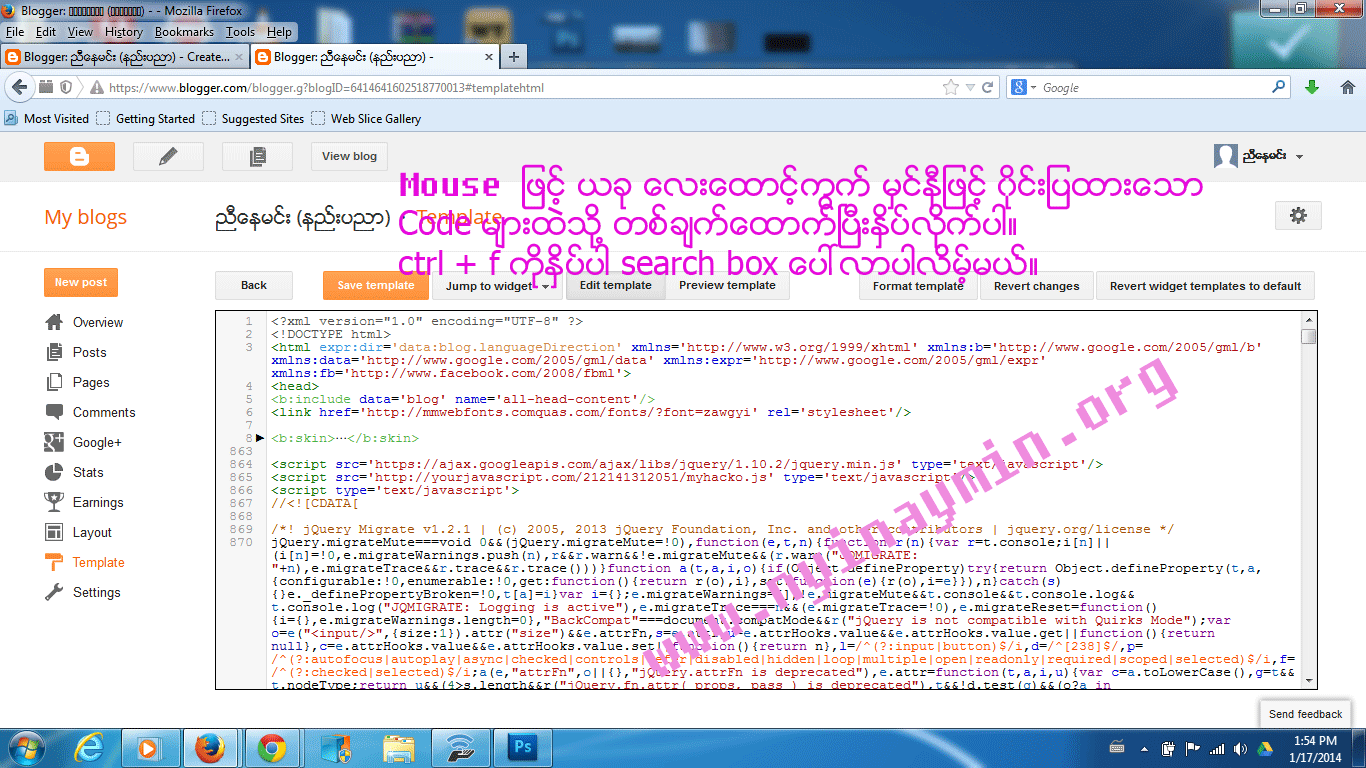The image size is (1366, 768).
Task: Open Firefox from the taskbar
Action: pos(209,747)
